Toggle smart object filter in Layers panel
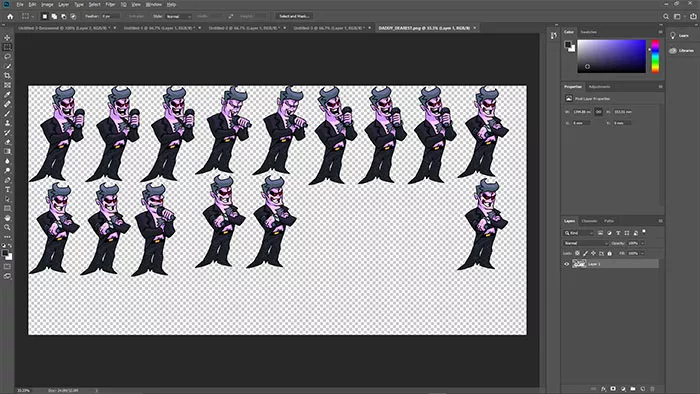The width and height of the screenshot is (700, 394). [x=635, y=233]
